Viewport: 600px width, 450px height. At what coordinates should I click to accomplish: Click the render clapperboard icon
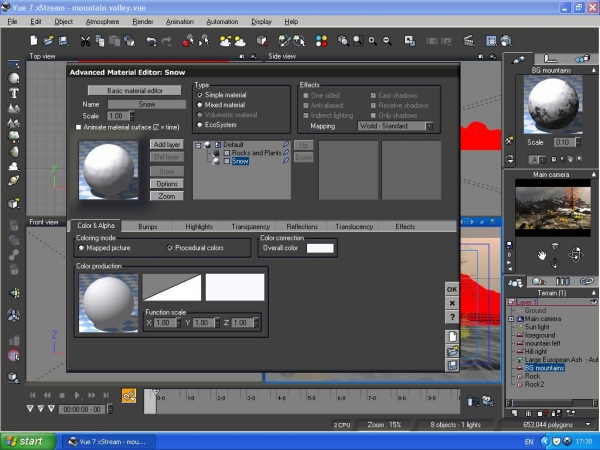469,41
